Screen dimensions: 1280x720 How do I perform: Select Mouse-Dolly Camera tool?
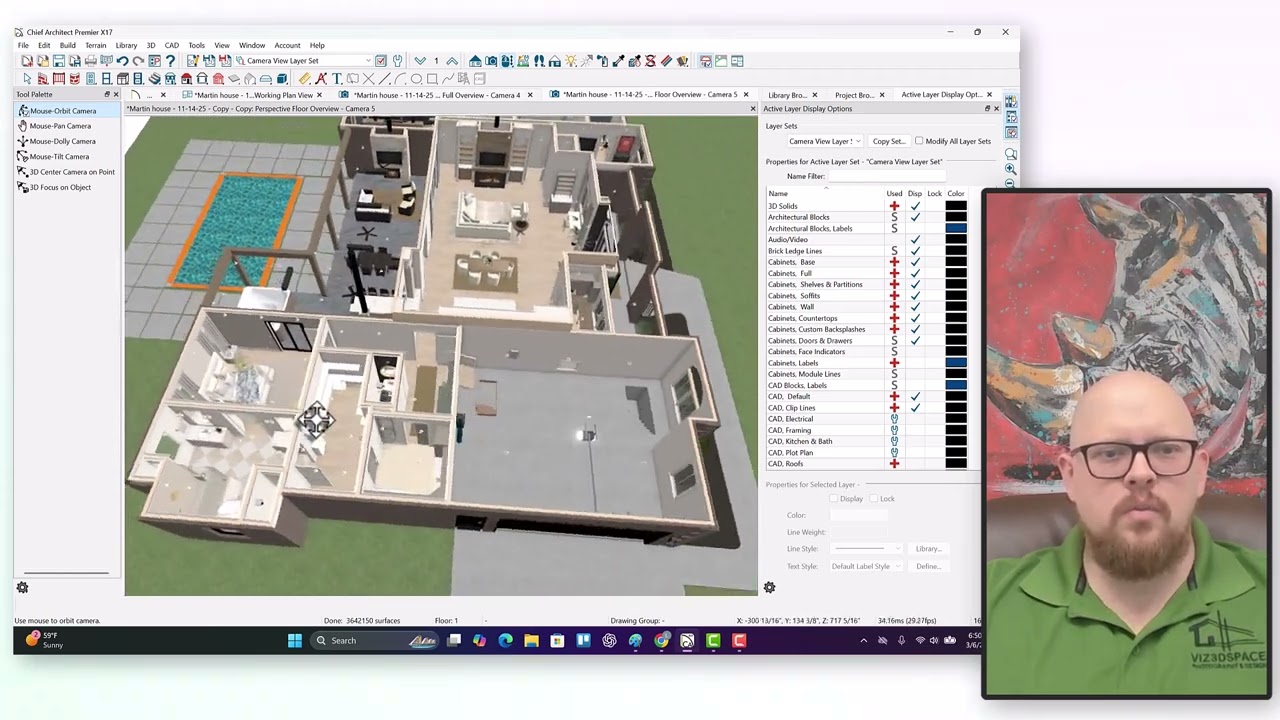pyautogui.click(x=62, y=141)
